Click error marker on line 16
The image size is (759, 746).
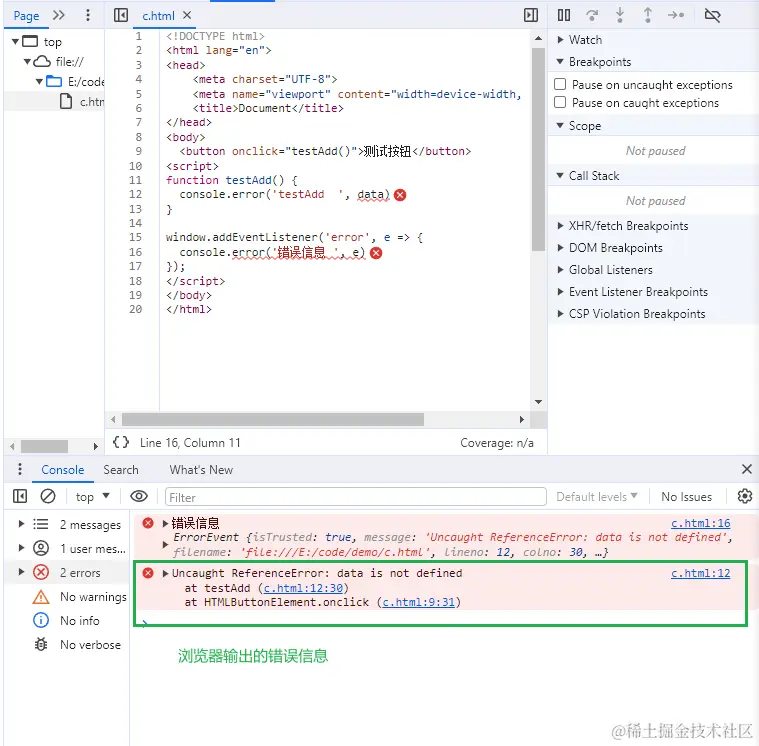(376, 253)
